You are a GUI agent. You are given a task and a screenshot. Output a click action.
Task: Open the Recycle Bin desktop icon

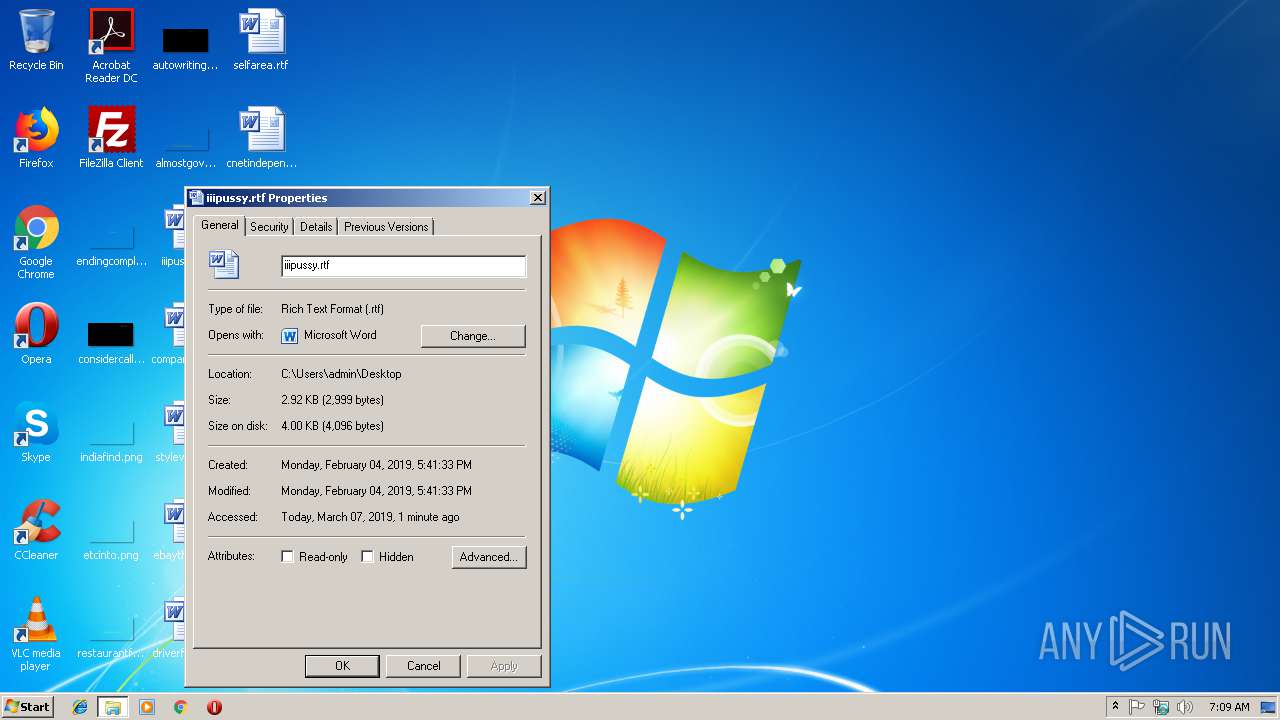point(36,41)
